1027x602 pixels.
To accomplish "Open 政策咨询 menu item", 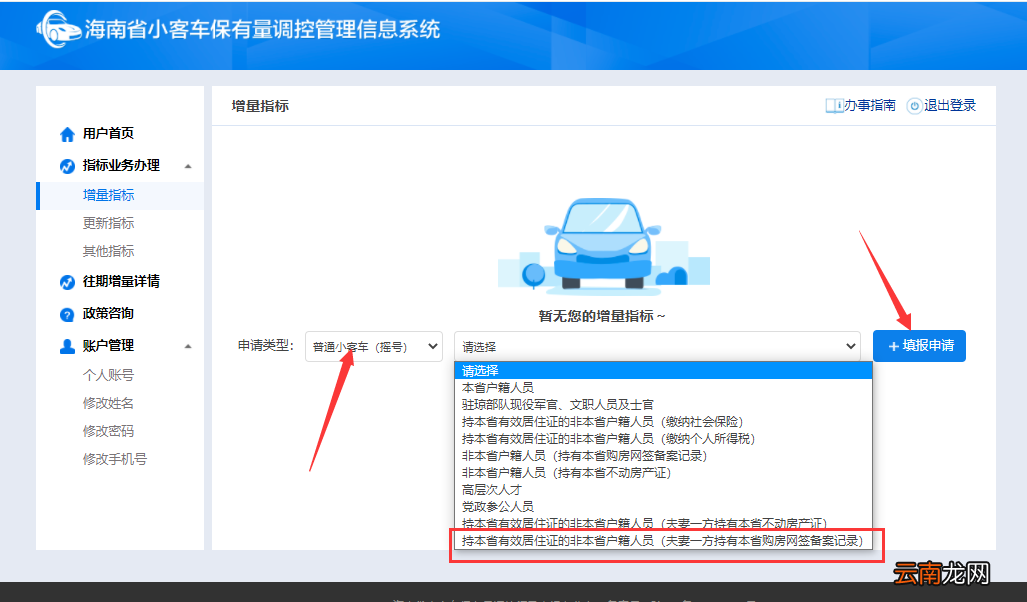I will point(108,314).
